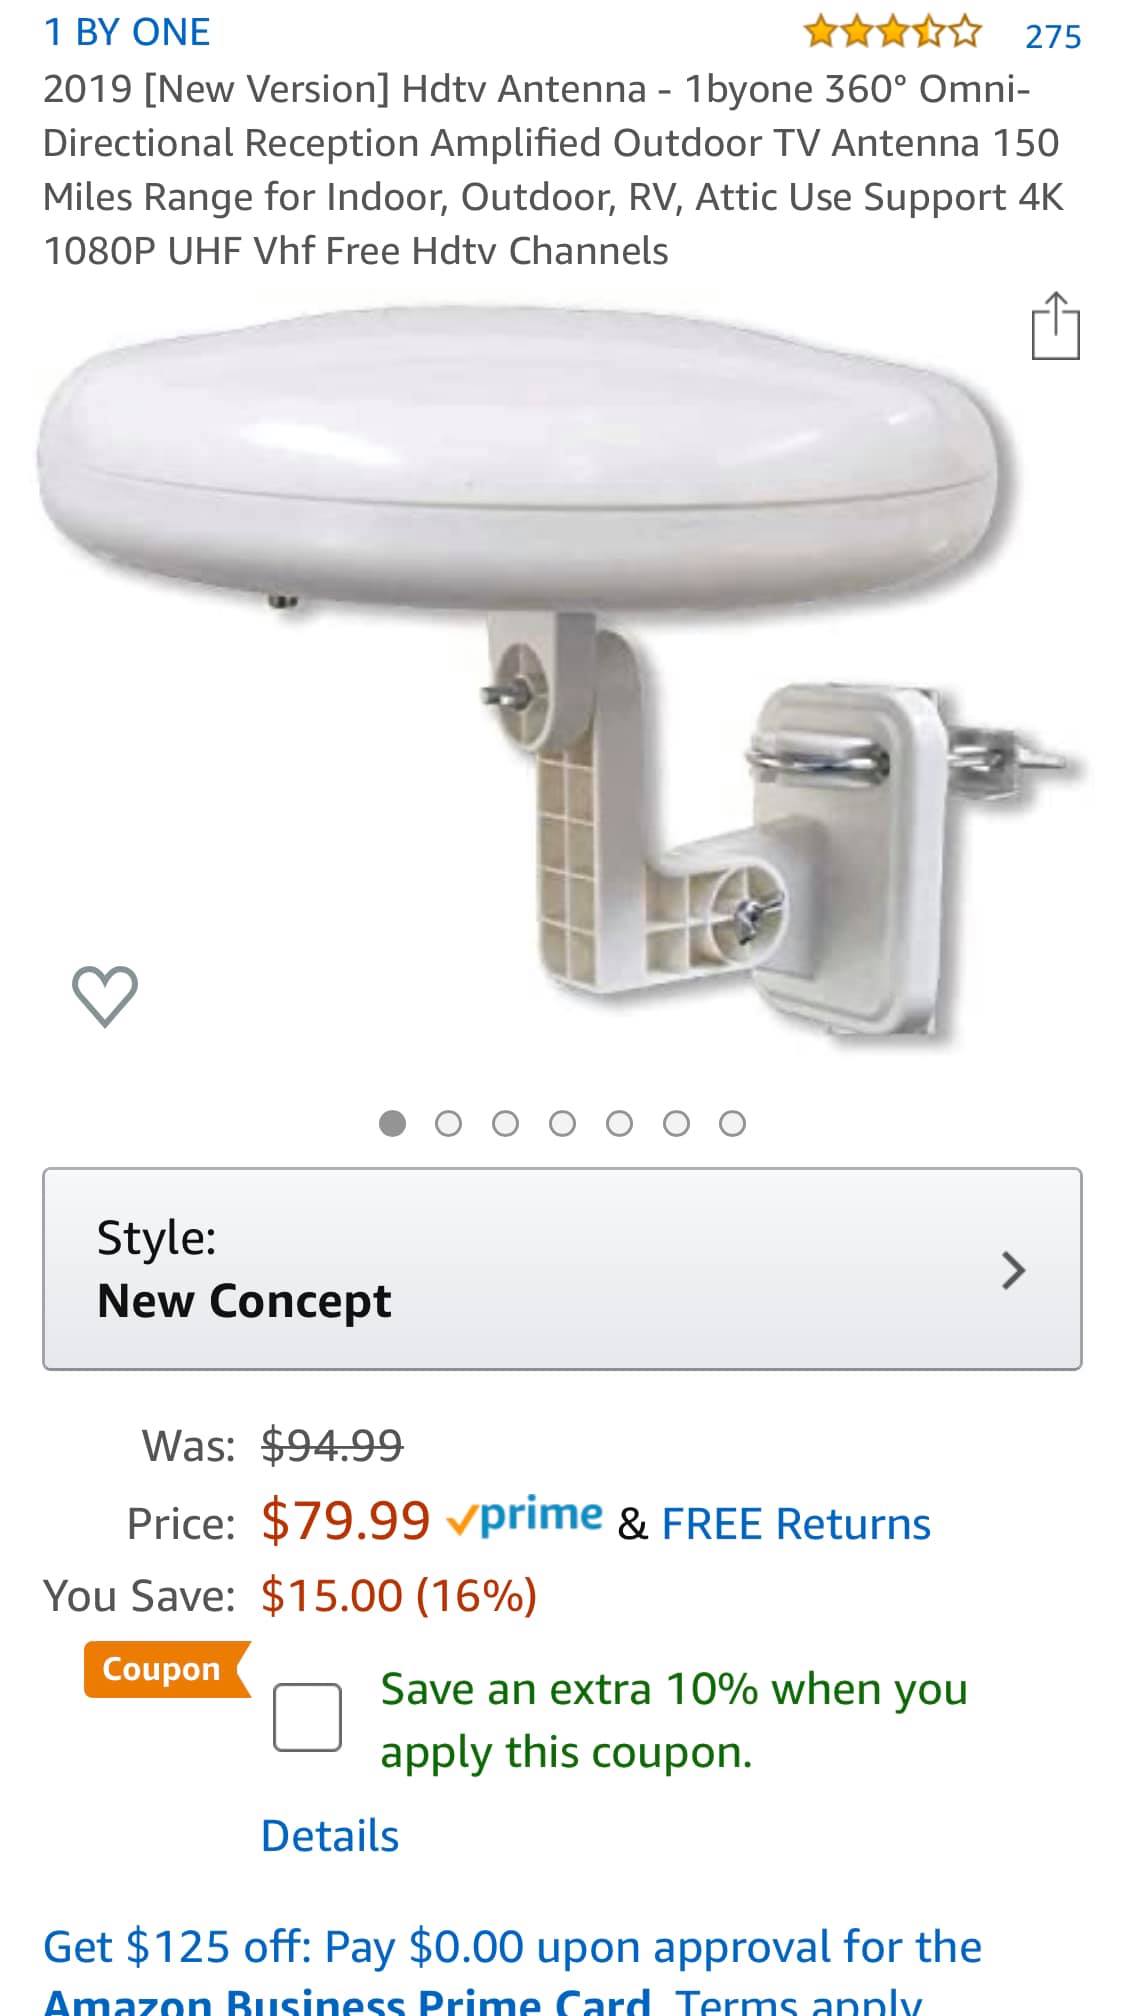The width and height of the screenshot is (1125, 2016).
Task: Tap the chevron arrow in the Style box
Action: (x=1013, y=1270)
